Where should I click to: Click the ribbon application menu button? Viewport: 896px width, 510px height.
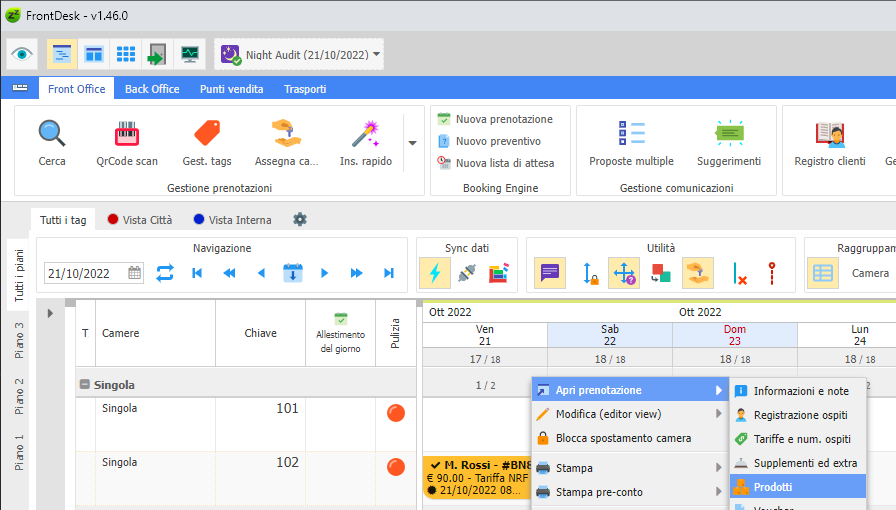click(x=20, y=88)
